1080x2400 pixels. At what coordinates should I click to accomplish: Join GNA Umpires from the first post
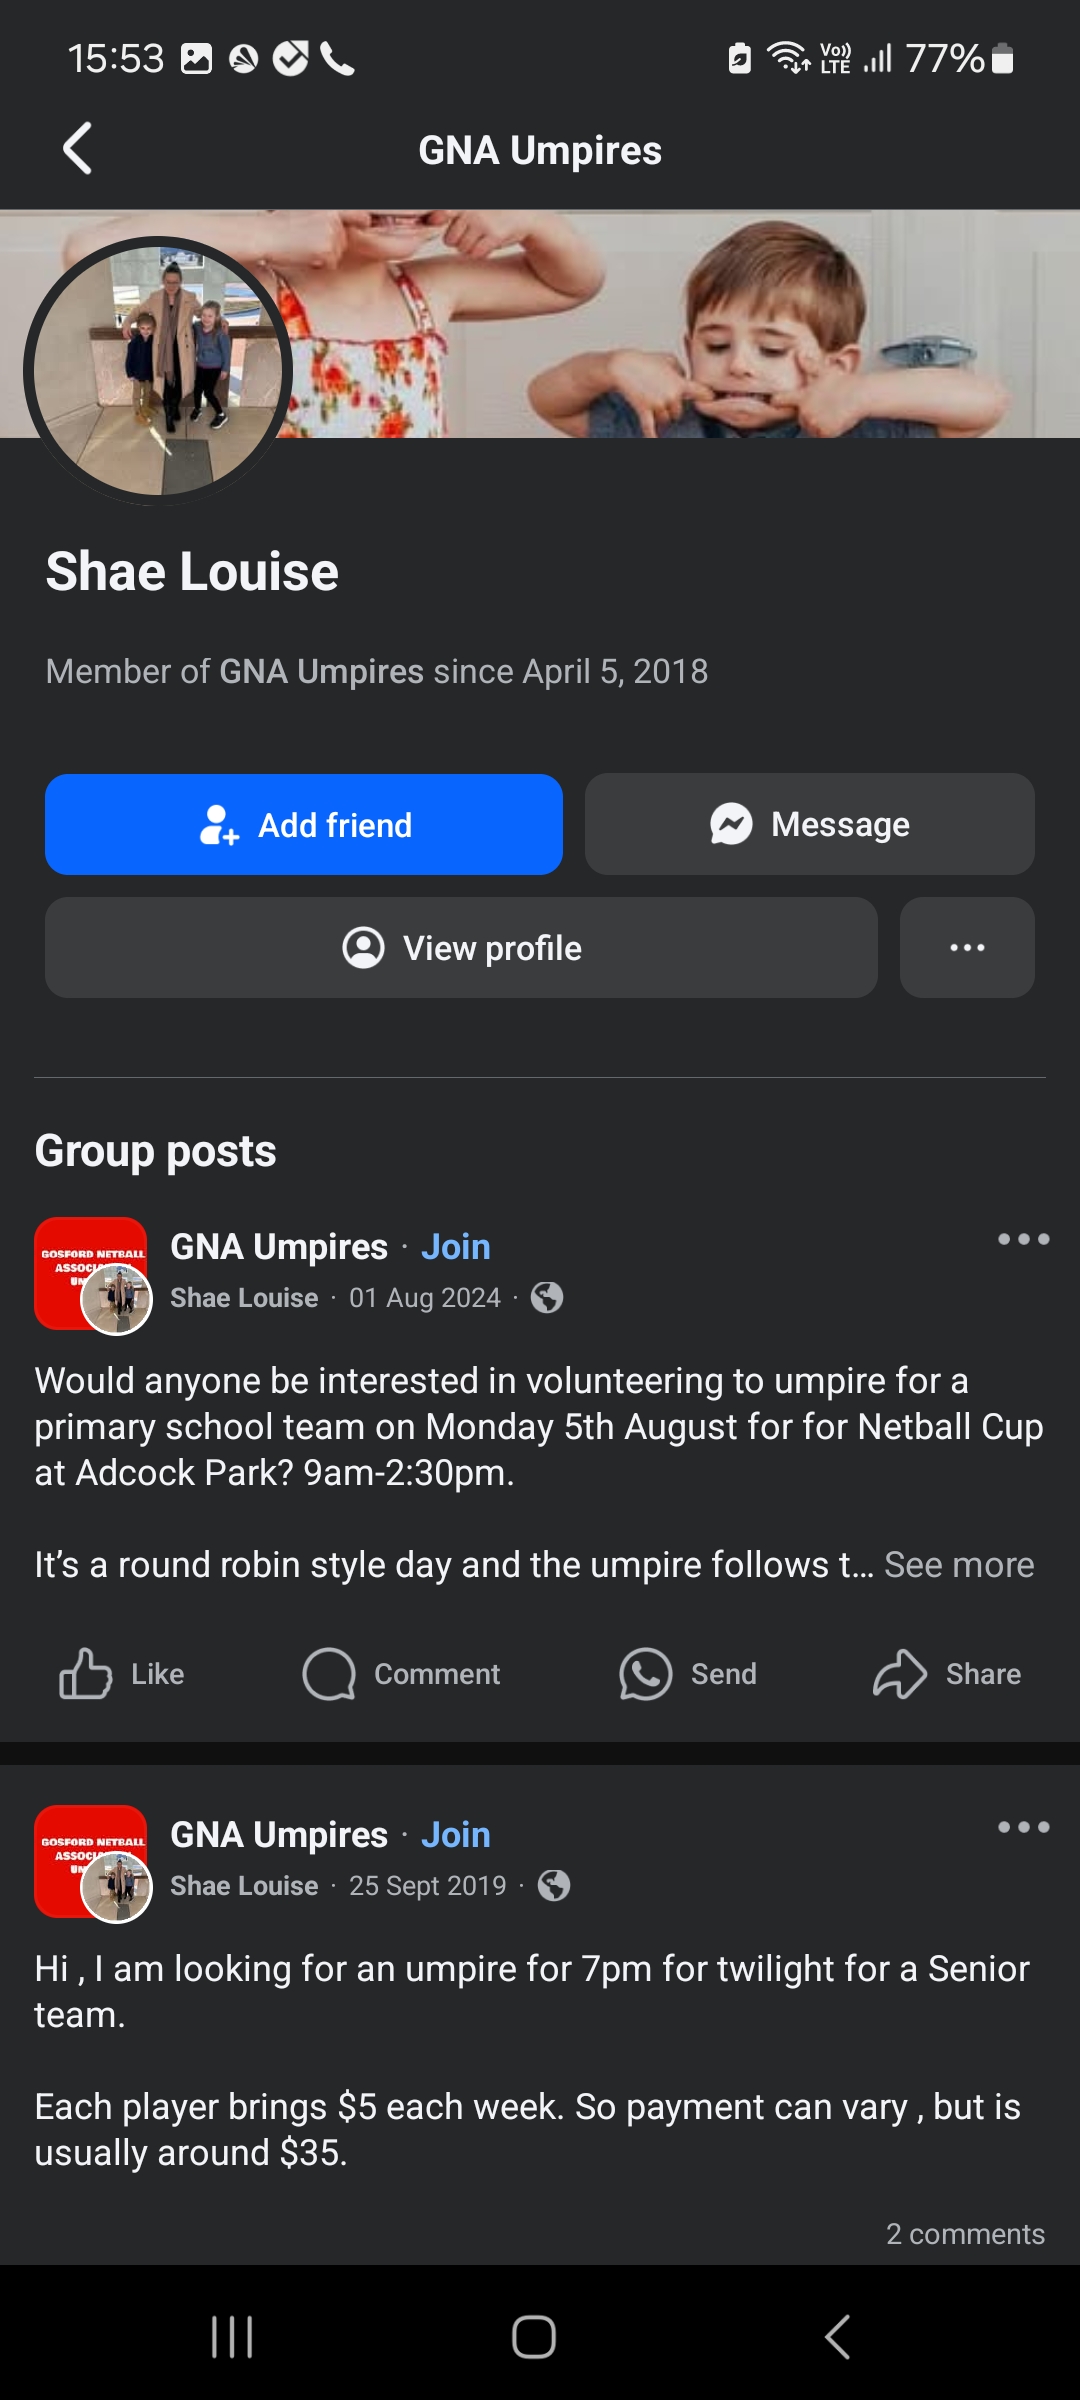pos(455,1247)
